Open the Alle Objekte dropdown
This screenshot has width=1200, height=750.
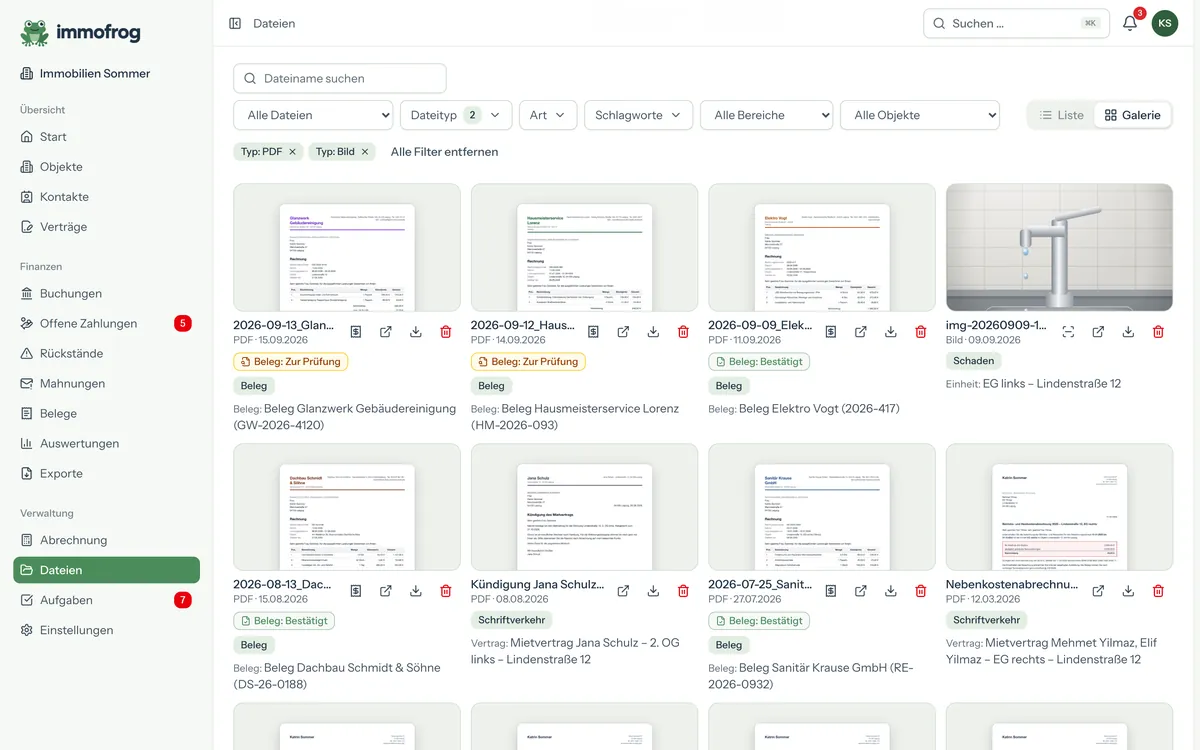[x=920, y=115]
